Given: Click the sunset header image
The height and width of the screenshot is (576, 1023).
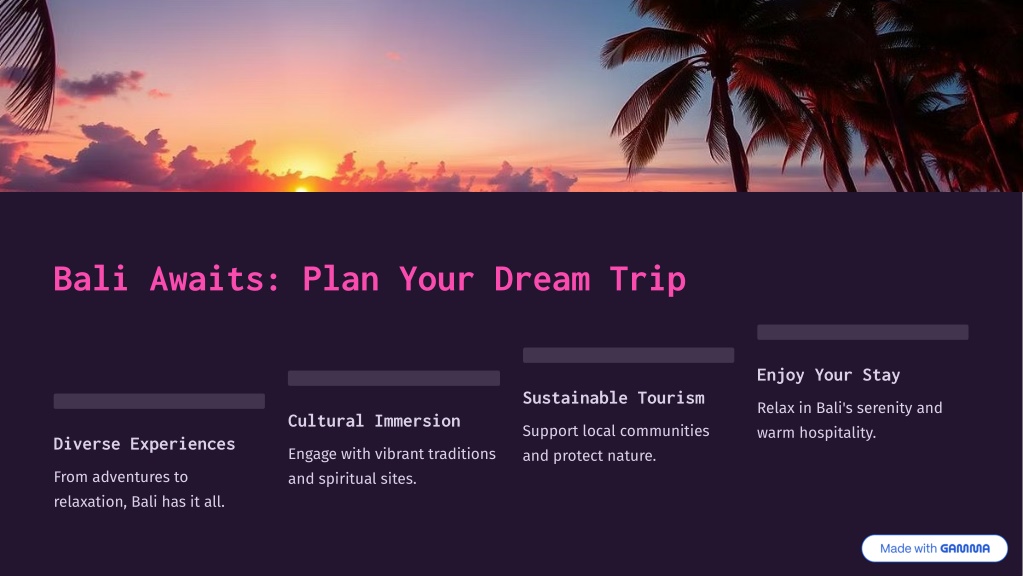Looking at the screenshot, I should [x=511, y=96].
